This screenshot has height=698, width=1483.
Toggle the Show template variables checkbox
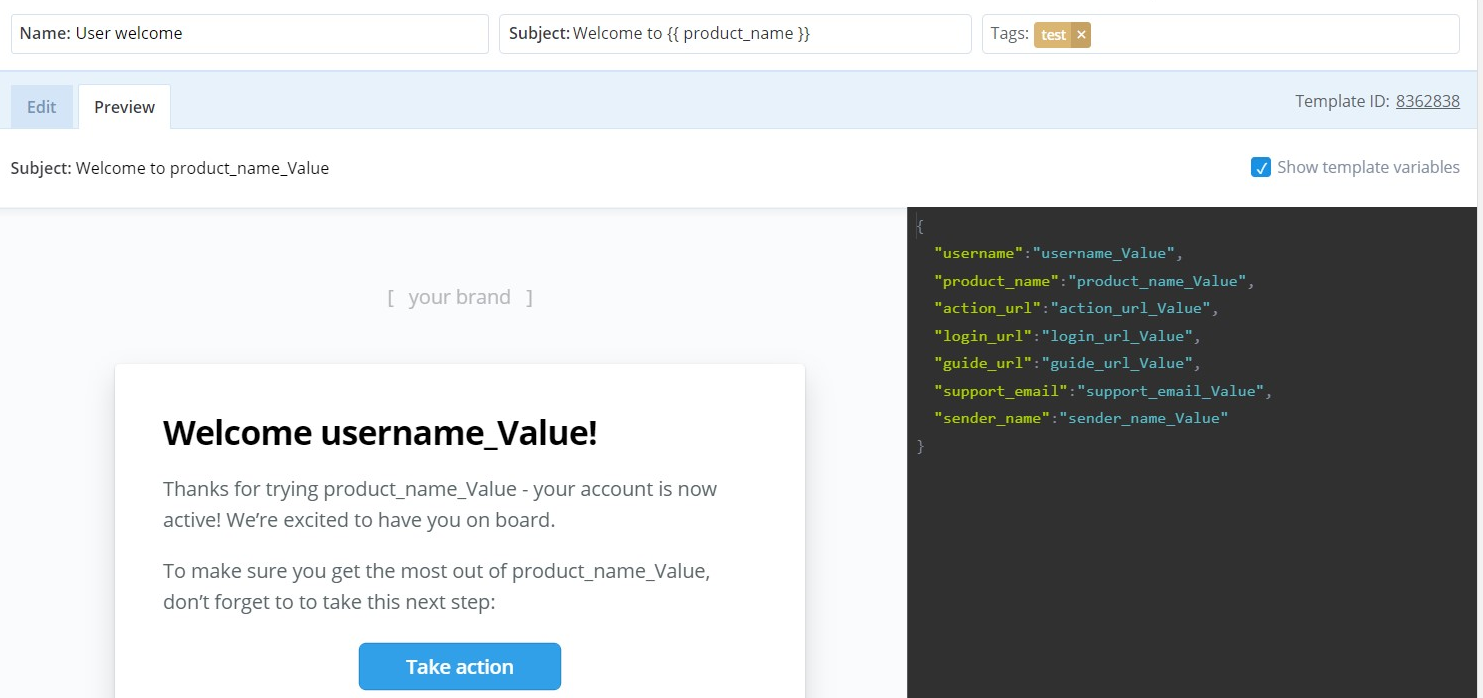pos(1261,167)
